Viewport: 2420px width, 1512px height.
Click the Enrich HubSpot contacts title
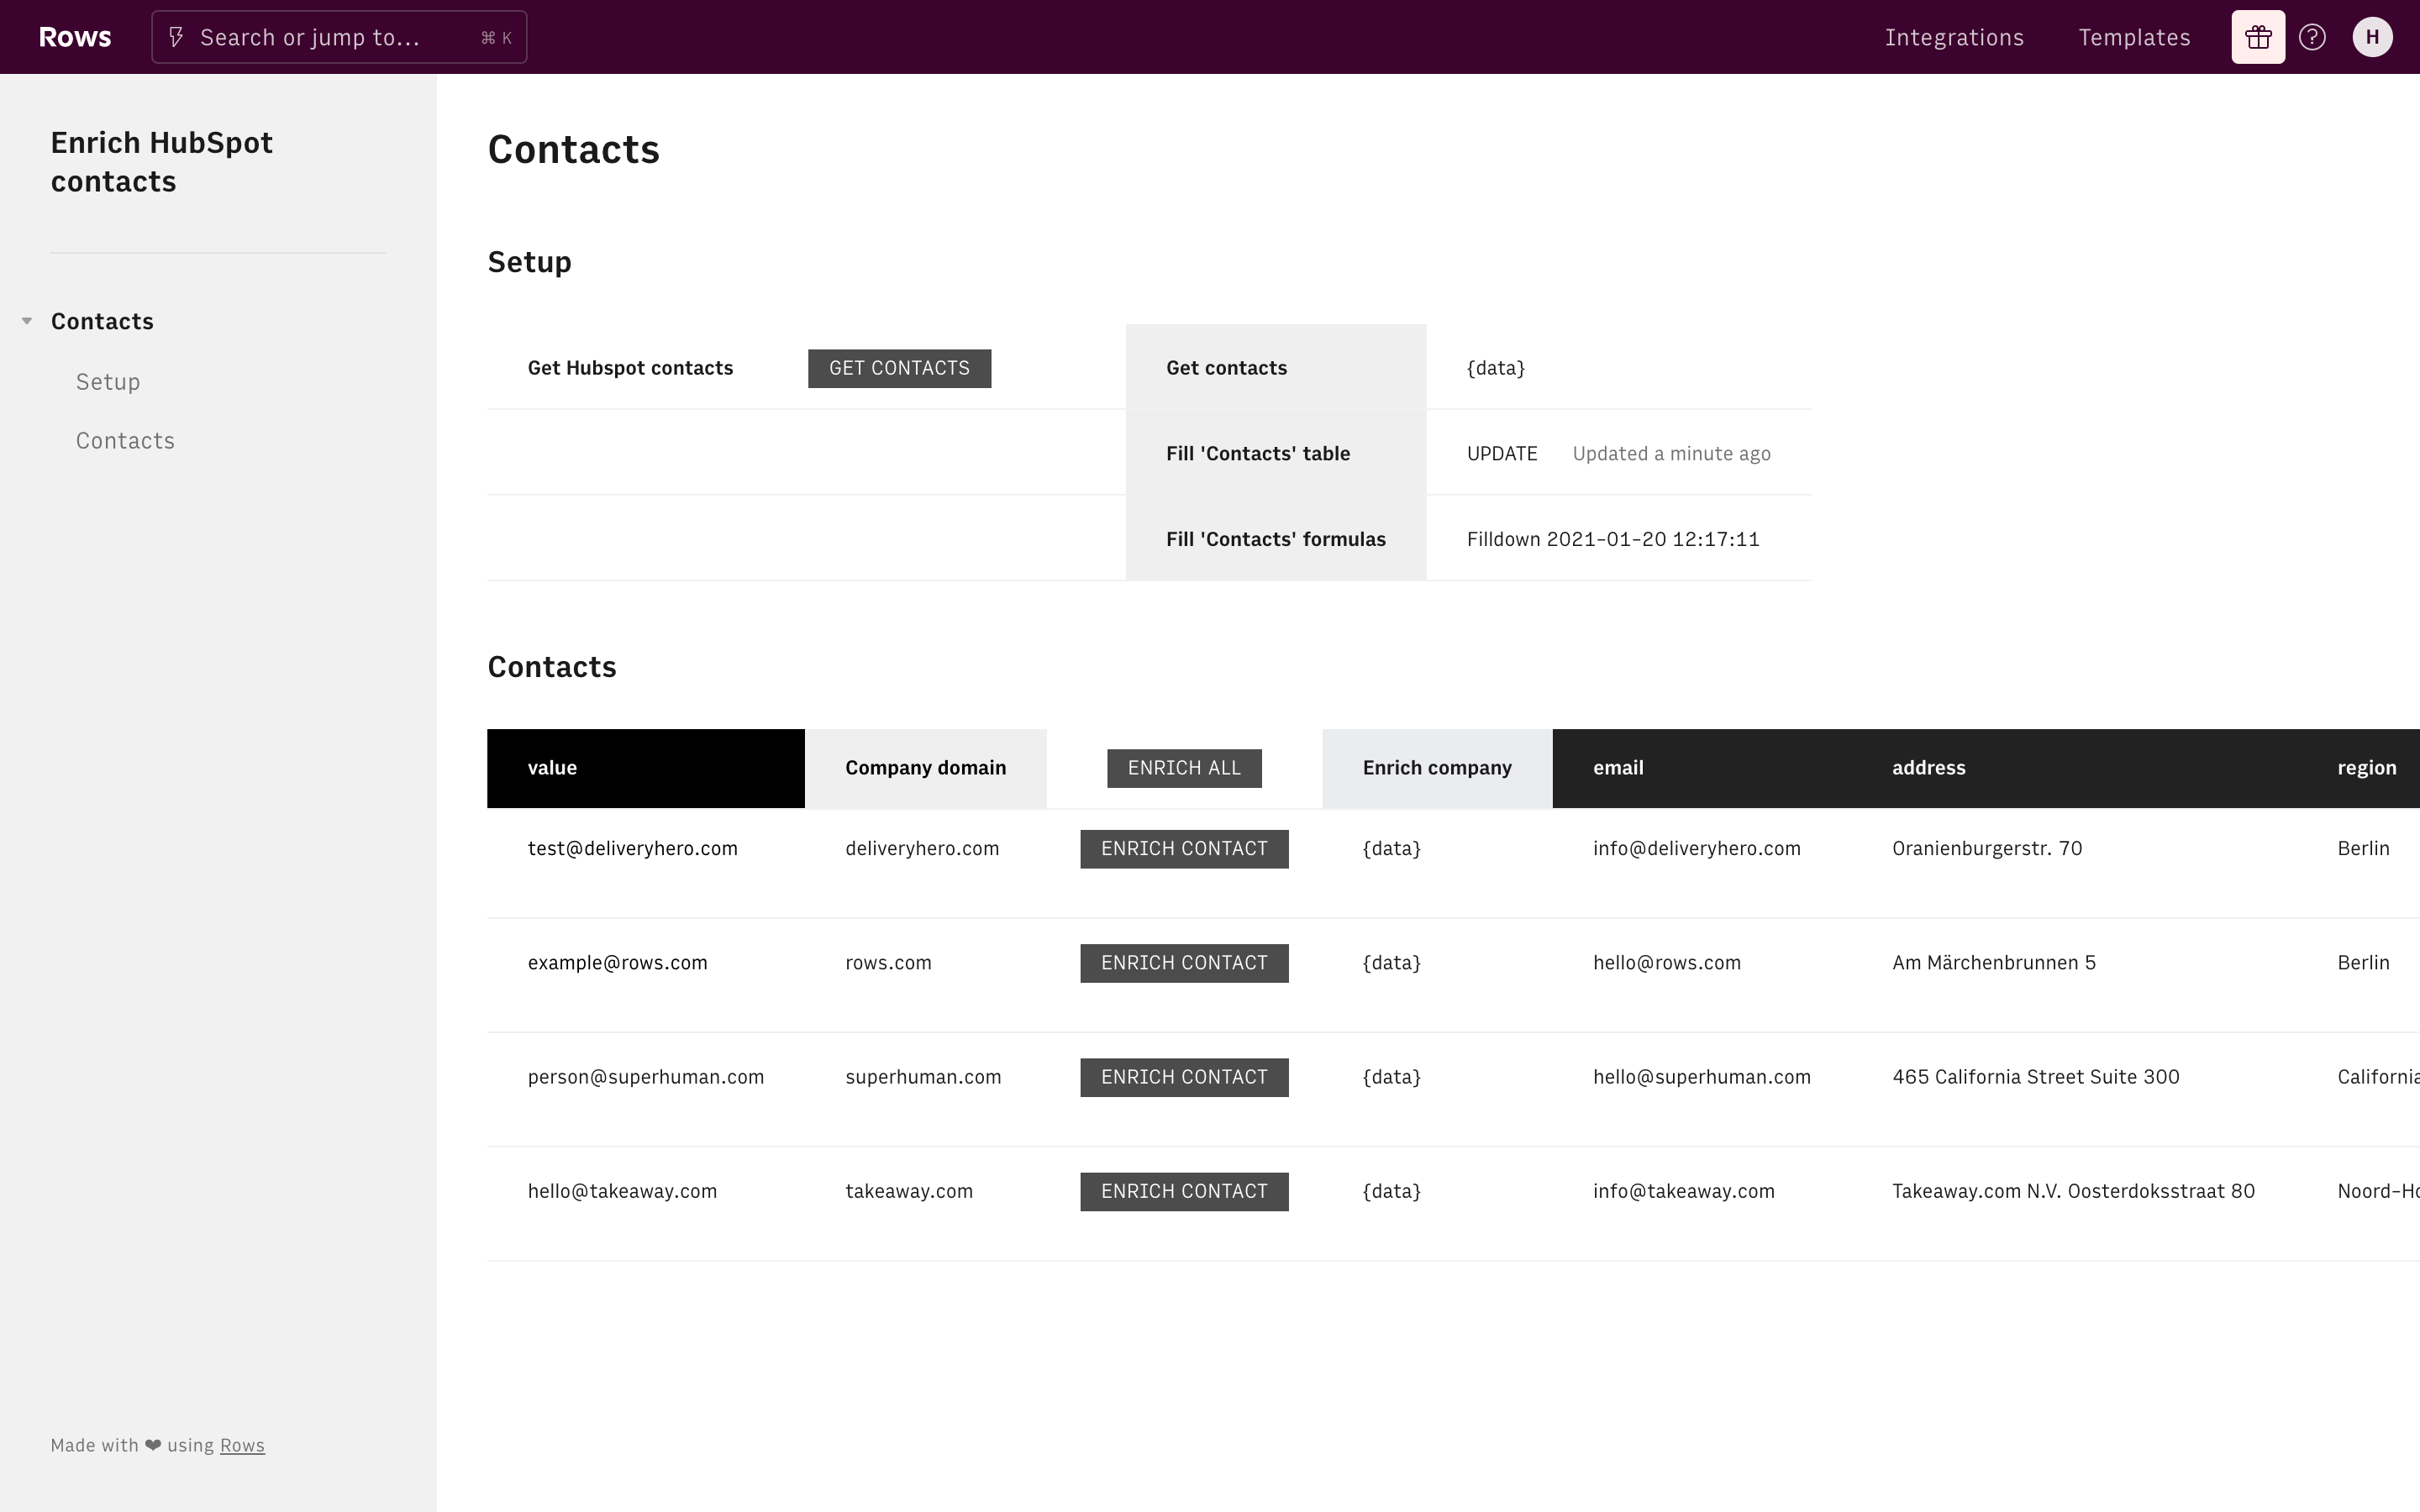click(162, 162)
